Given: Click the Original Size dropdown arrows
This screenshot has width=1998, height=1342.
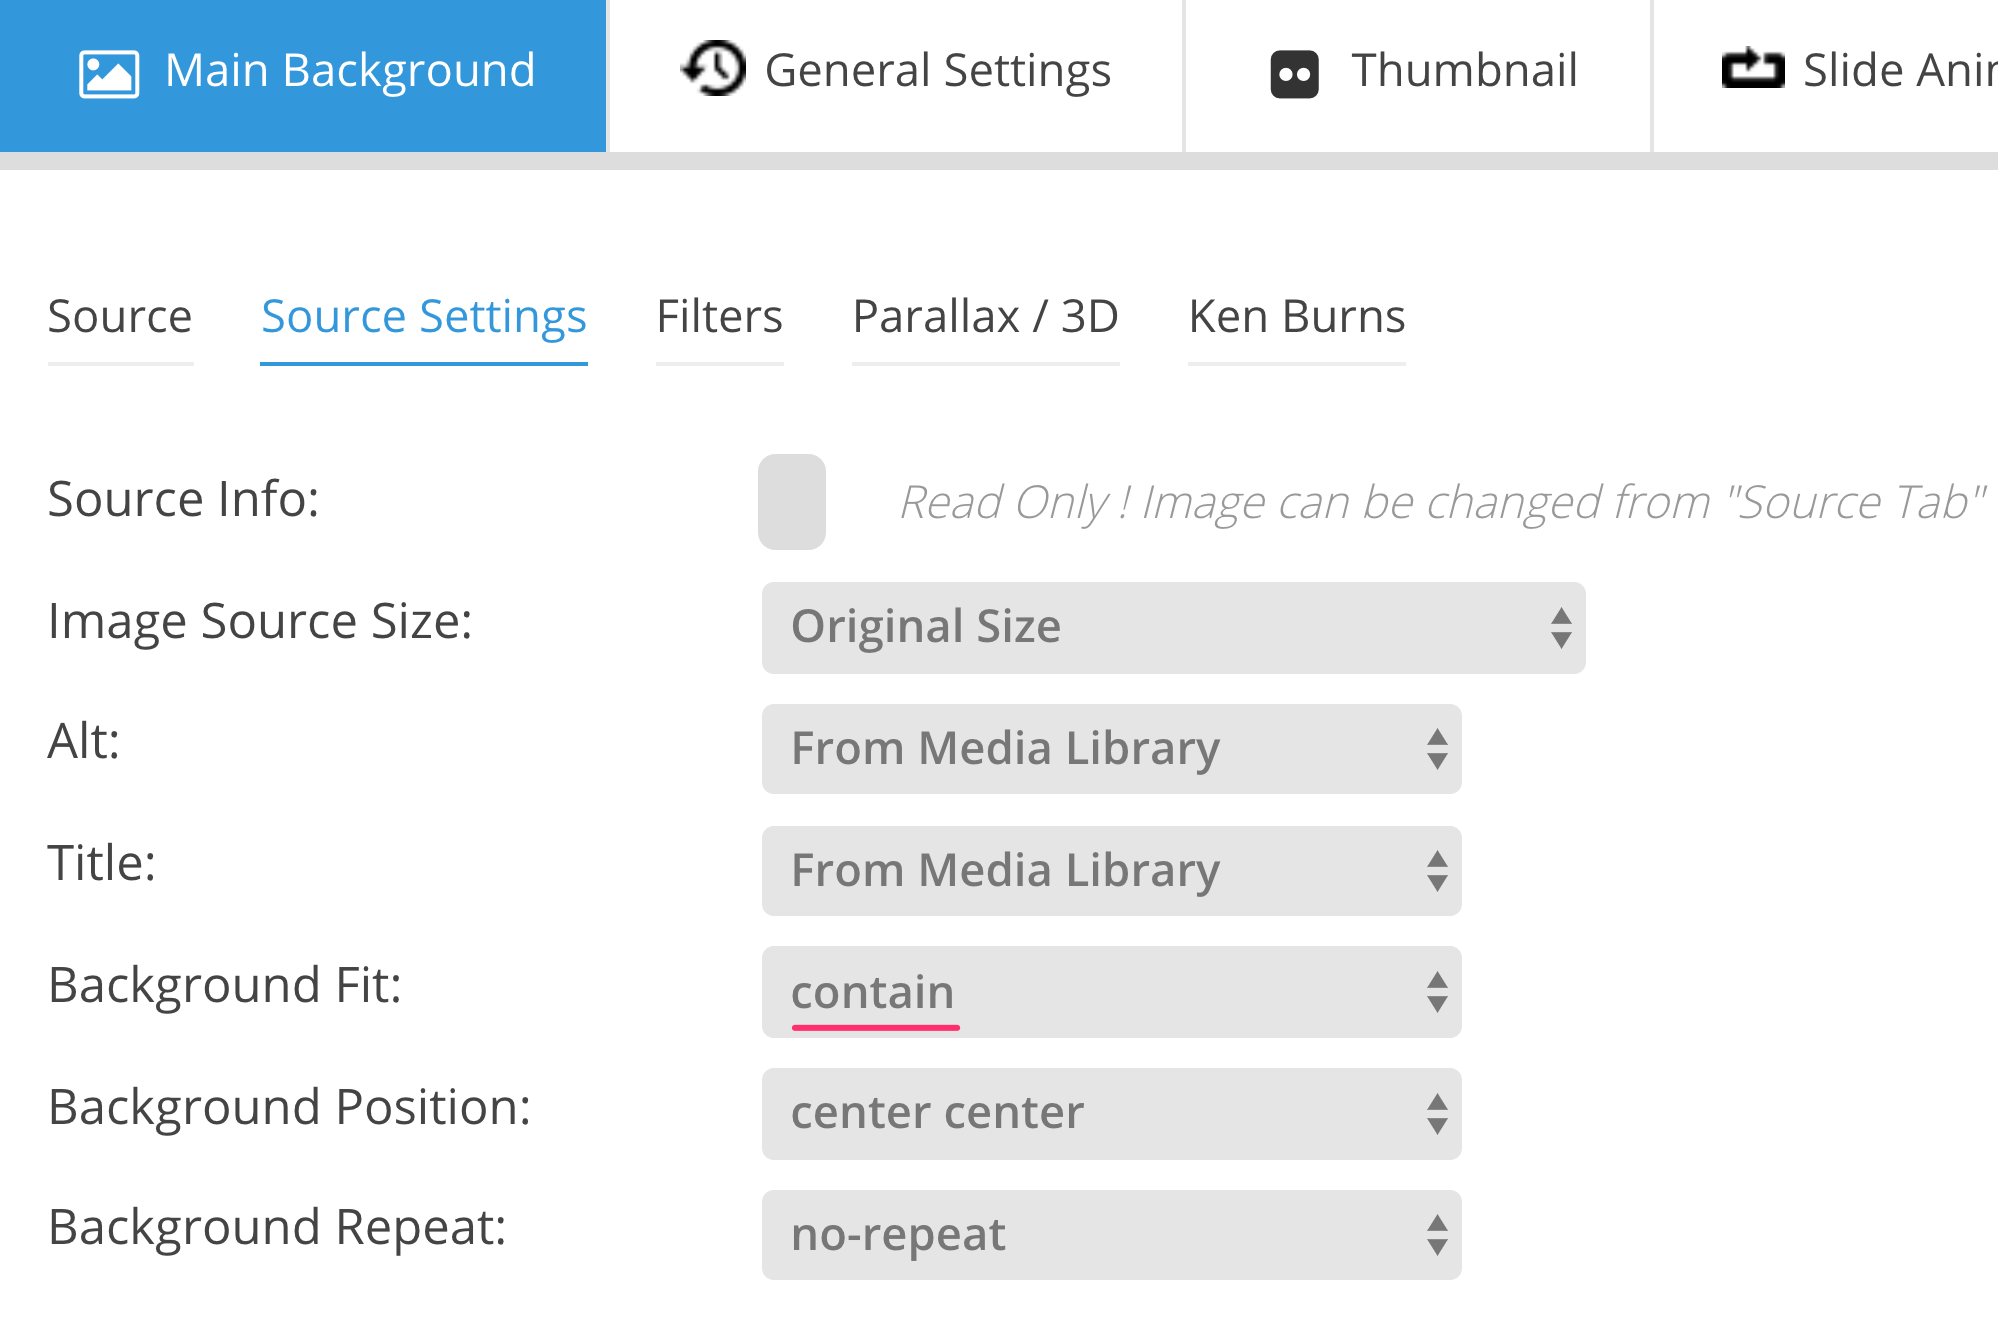Looking at the screenshot, I should click(x=1561, y=628).
